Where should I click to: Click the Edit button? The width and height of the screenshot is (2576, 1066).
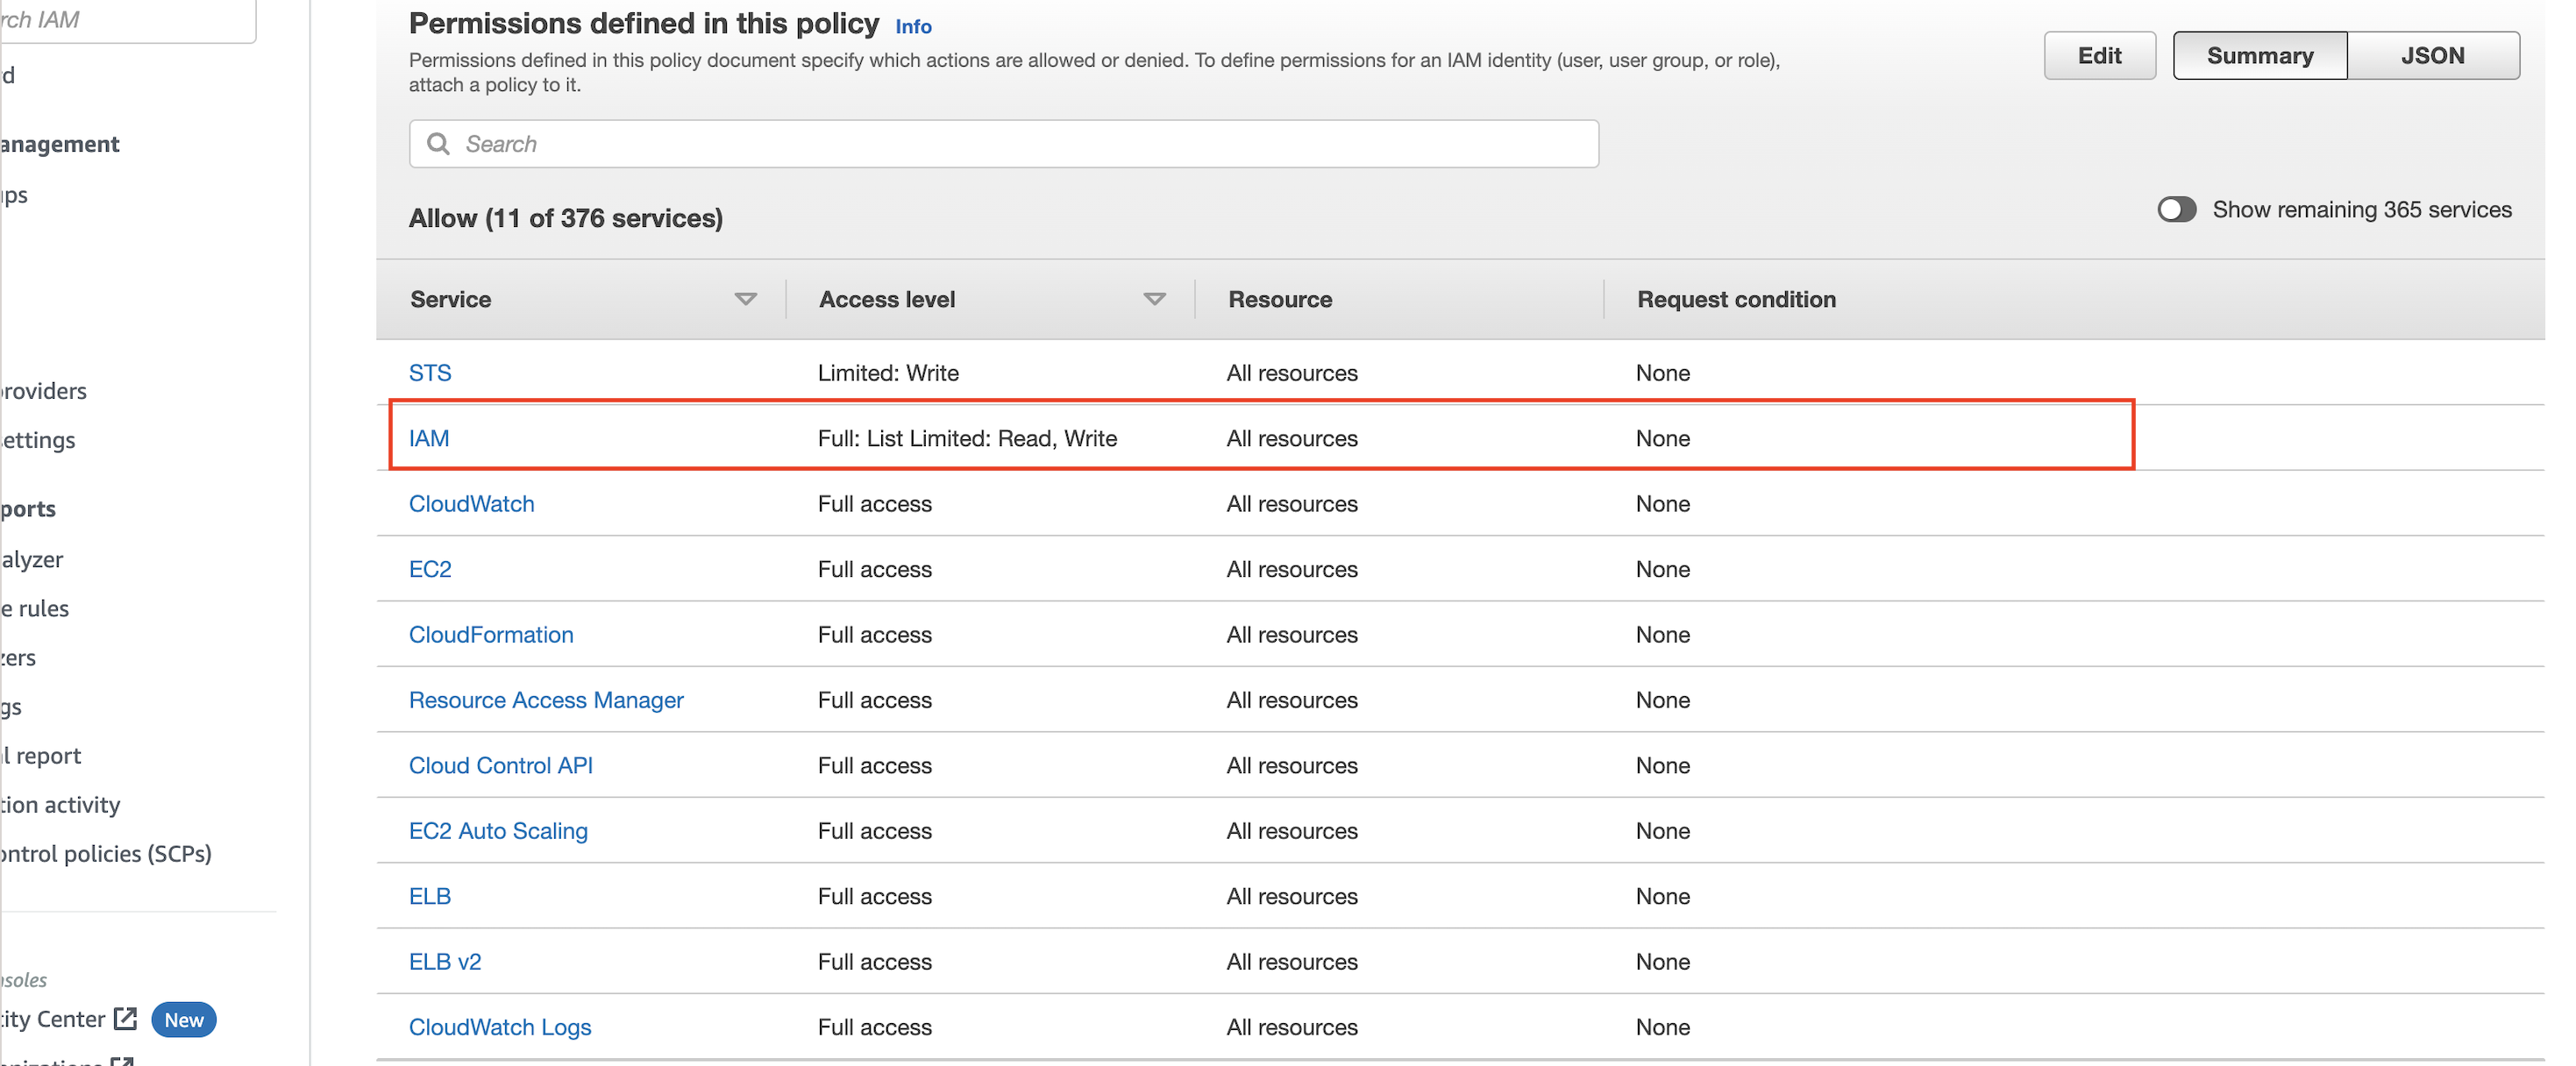[2099, 56]
